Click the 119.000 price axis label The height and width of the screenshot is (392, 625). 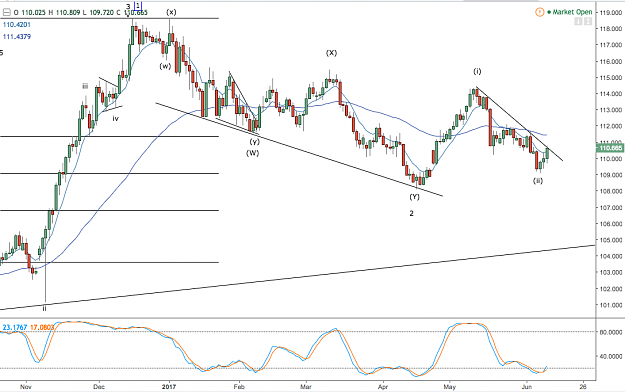click(x=612, y=13)
